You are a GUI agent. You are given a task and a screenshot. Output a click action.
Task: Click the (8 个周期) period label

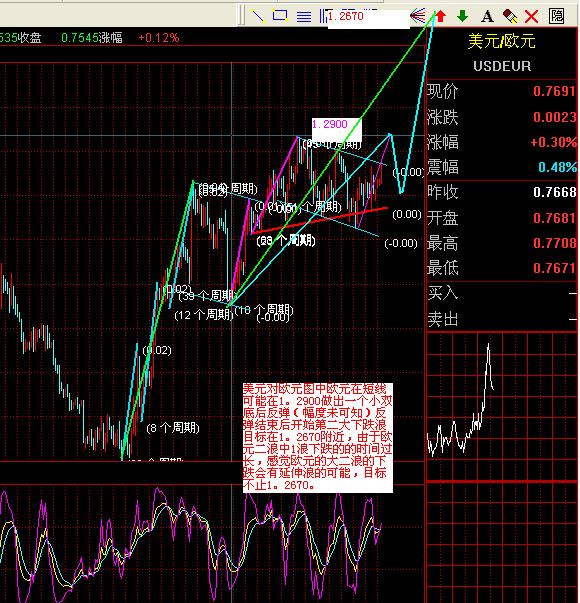click(173, 428)
